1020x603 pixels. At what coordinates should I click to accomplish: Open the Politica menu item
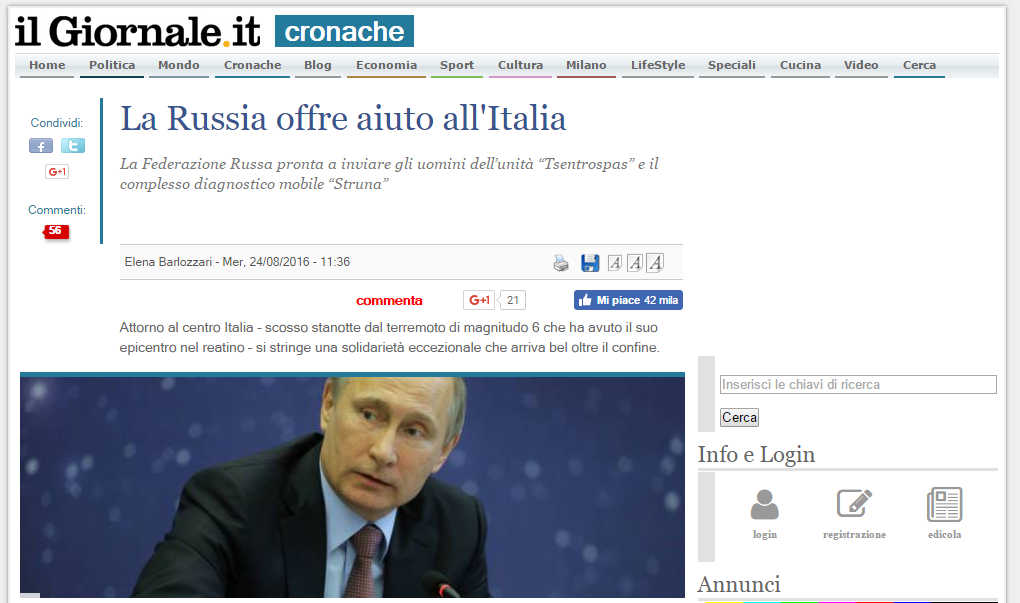point(112,66)
